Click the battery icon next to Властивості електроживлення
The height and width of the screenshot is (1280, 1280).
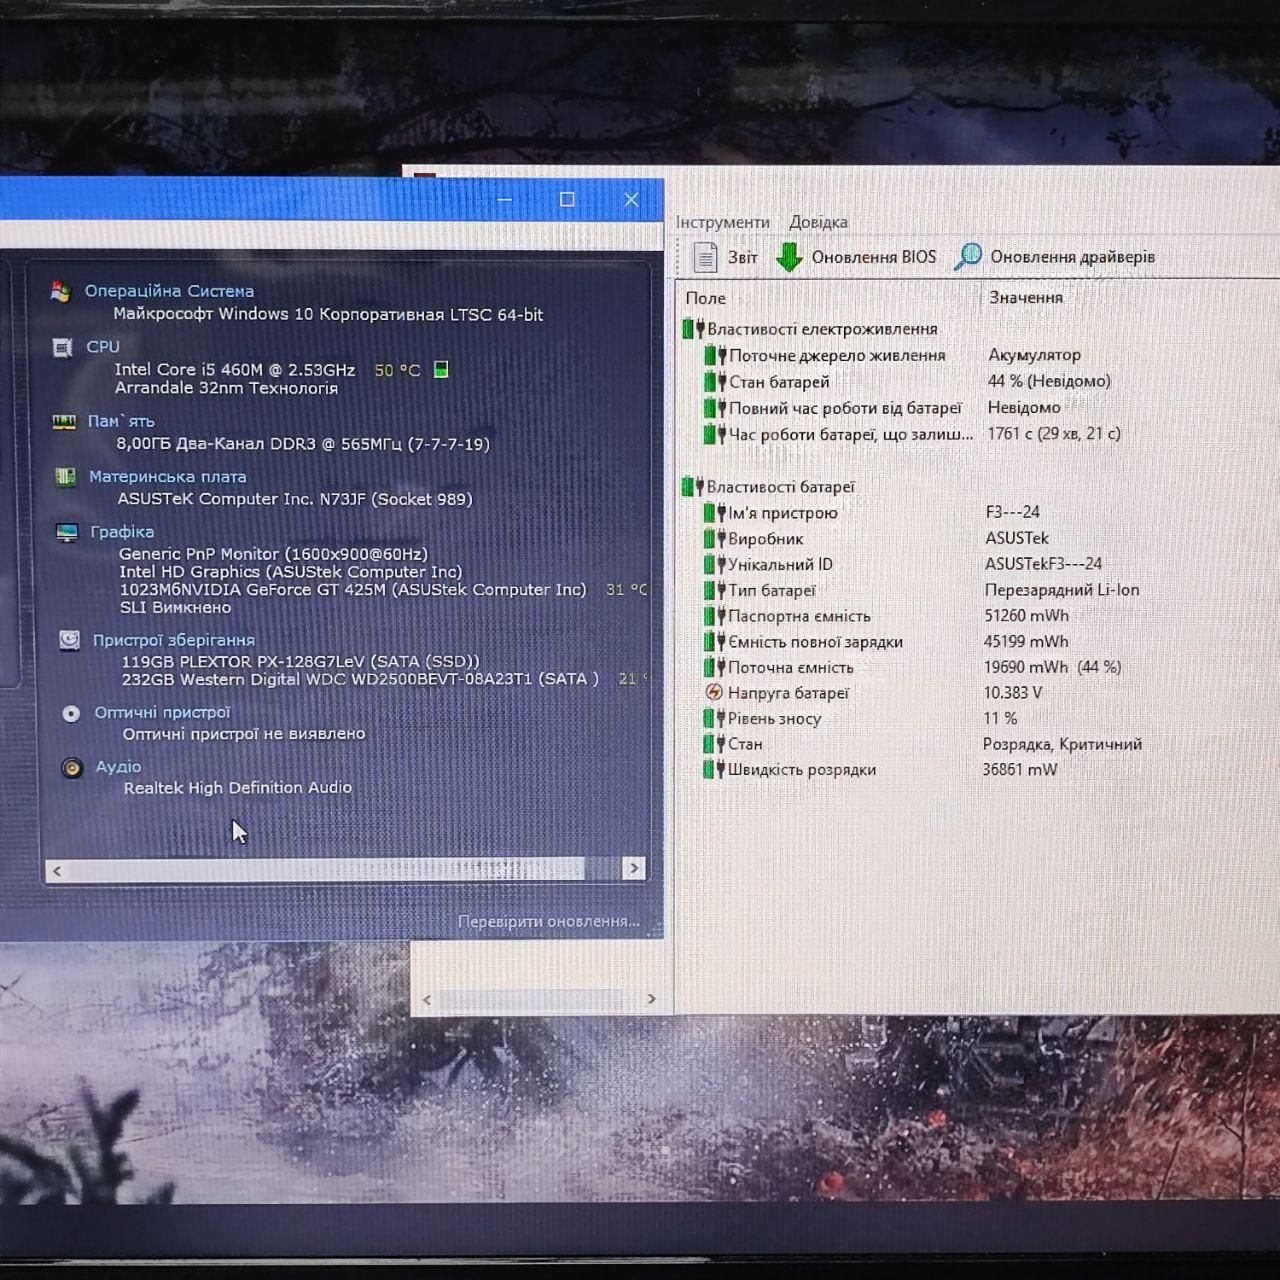[694, 329]
